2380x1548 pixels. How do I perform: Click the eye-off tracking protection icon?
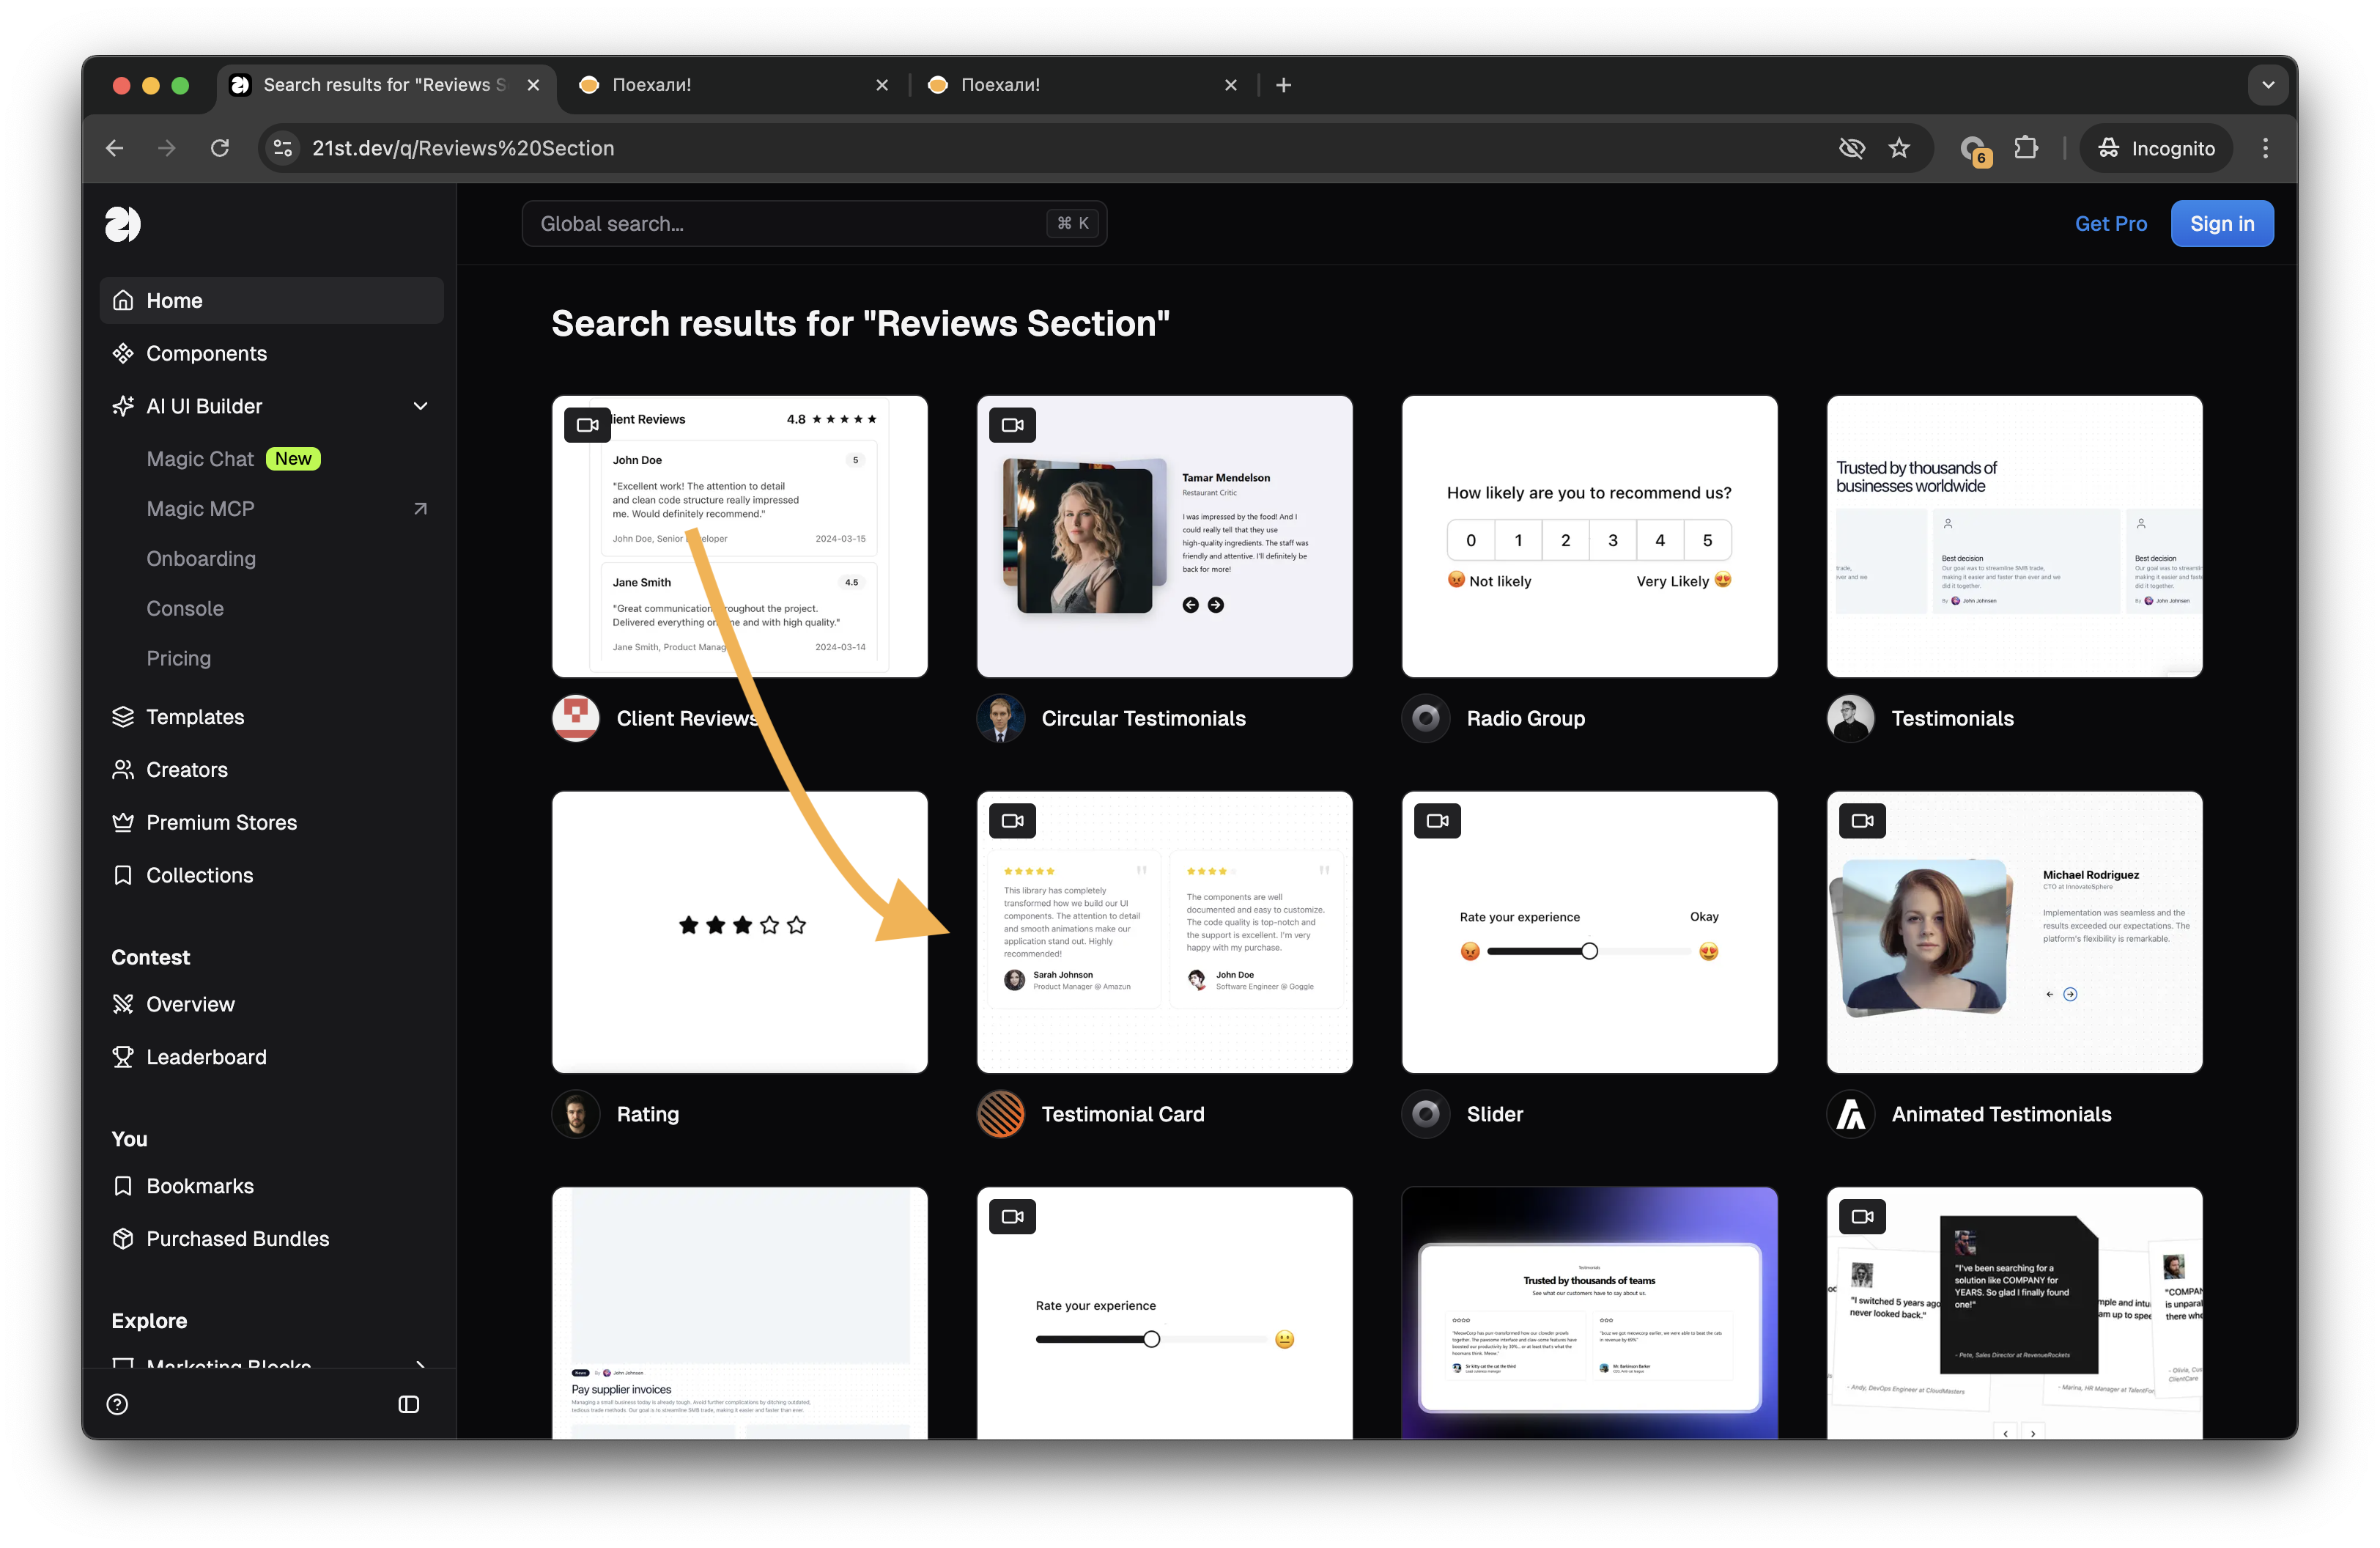(1851, 148)
